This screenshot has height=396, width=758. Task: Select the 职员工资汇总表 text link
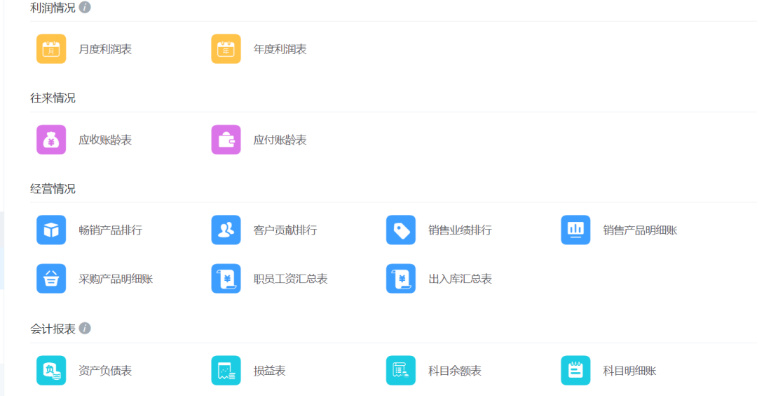tap(291, 279)
